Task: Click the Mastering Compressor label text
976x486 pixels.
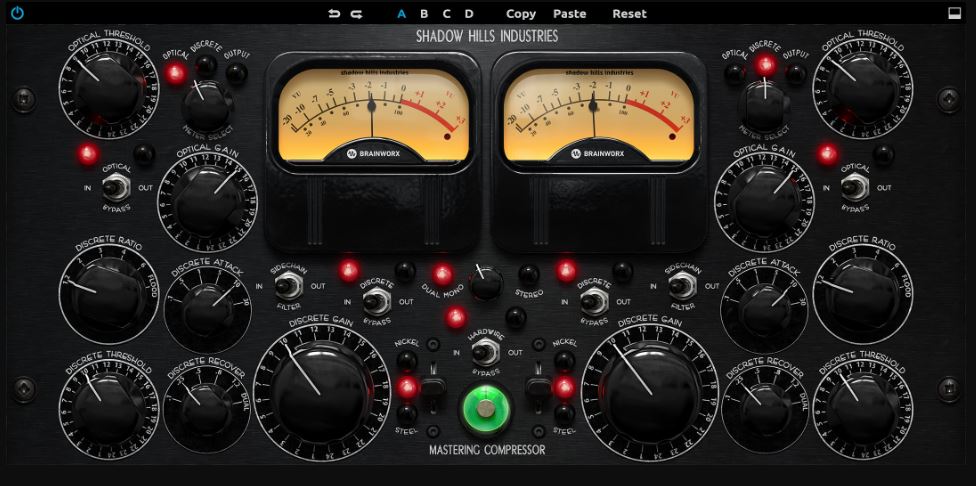Action: 487,449
